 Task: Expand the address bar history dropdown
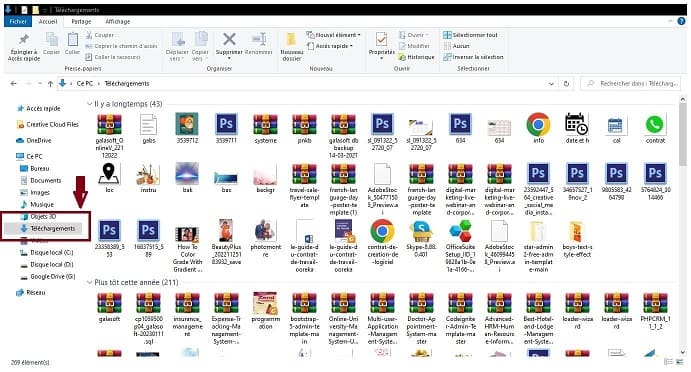pos(551,84)
